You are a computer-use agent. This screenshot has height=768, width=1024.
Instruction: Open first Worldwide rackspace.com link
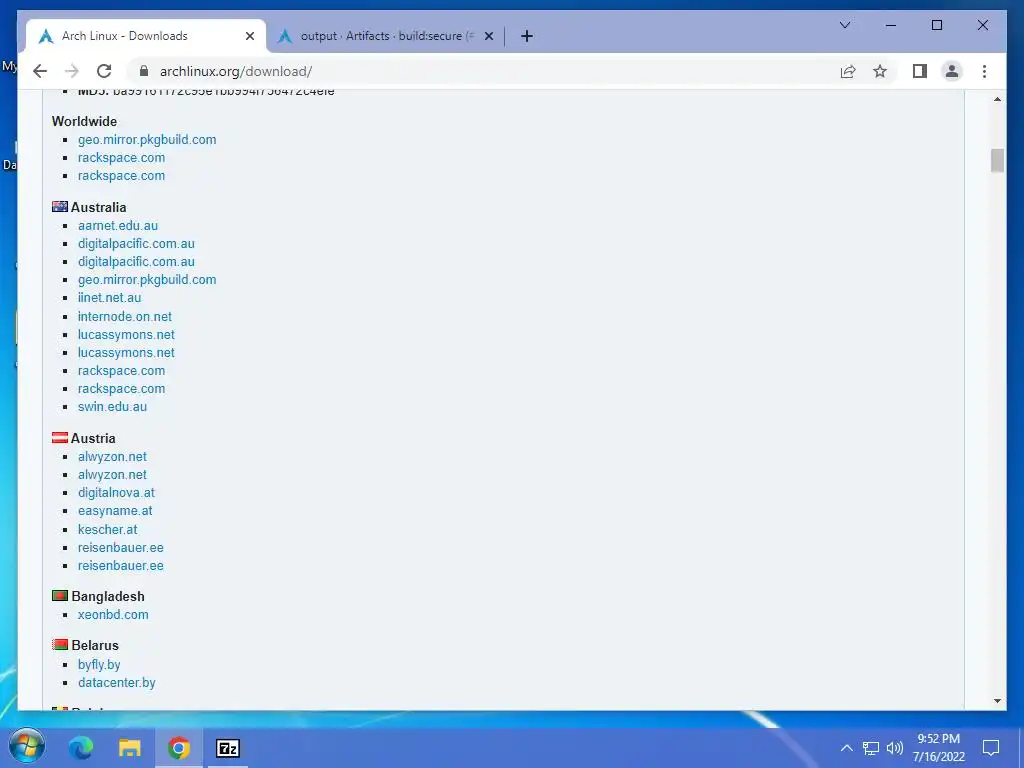(x=121, y=157)
